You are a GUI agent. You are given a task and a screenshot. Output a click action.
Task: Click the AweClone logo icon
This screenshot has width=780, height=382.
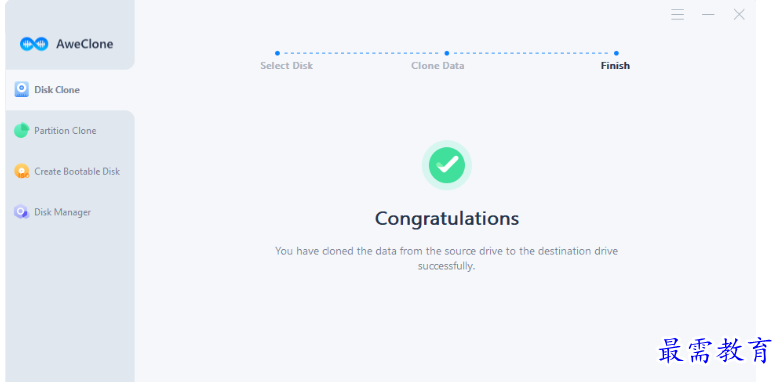[x=34, y=44]
